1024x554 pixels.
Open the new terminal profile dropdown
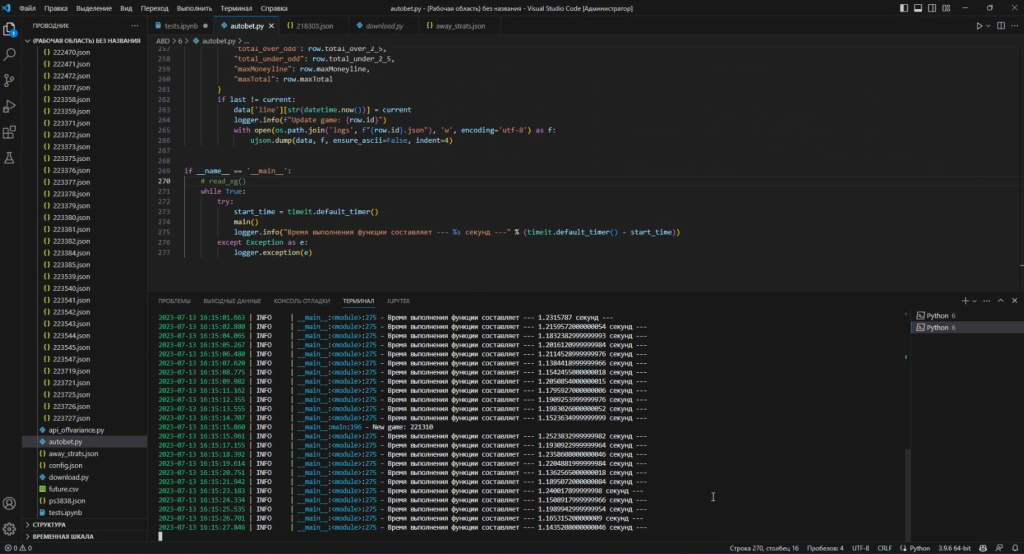coord(974,301)
